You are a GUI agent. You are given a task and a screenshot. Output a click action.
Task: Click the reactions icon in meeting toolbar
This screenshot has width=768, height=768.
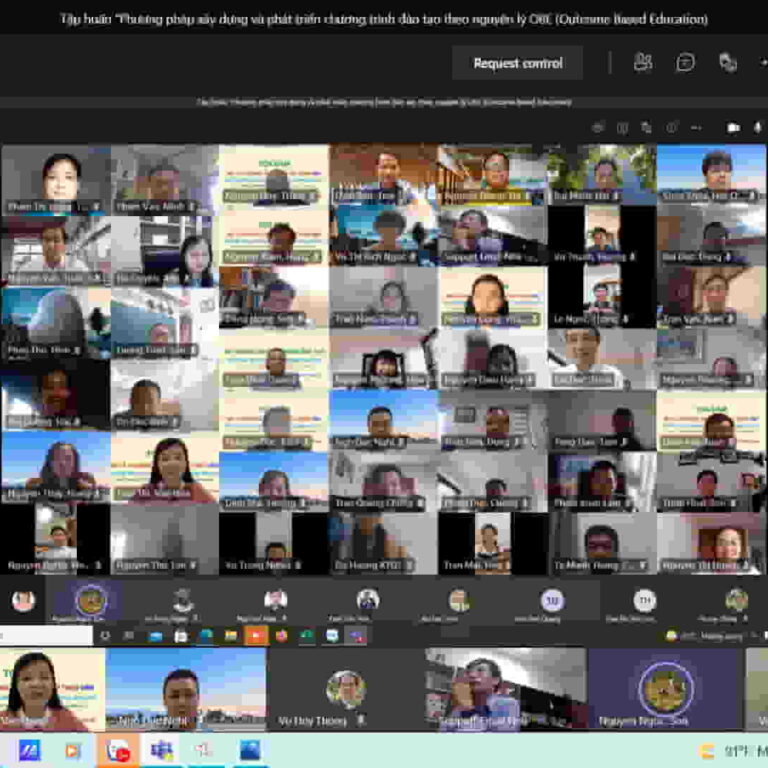[x=727, y=63]
